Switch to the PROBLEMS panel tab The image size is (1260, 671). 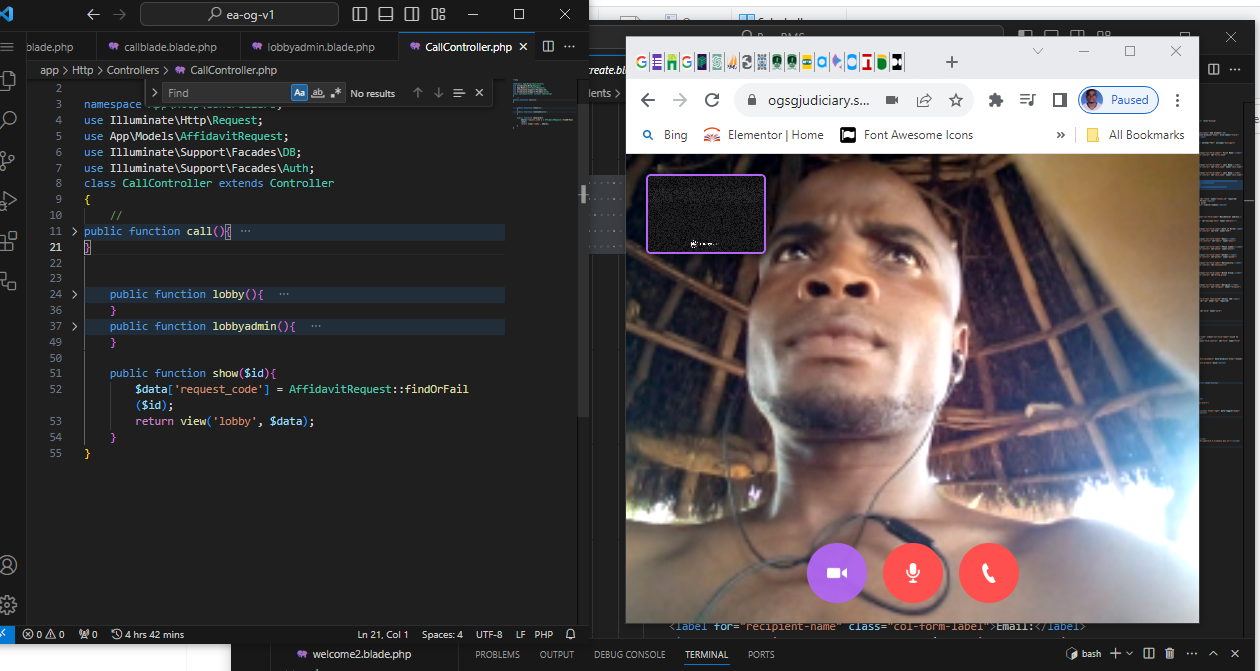[x=497, y=655]
